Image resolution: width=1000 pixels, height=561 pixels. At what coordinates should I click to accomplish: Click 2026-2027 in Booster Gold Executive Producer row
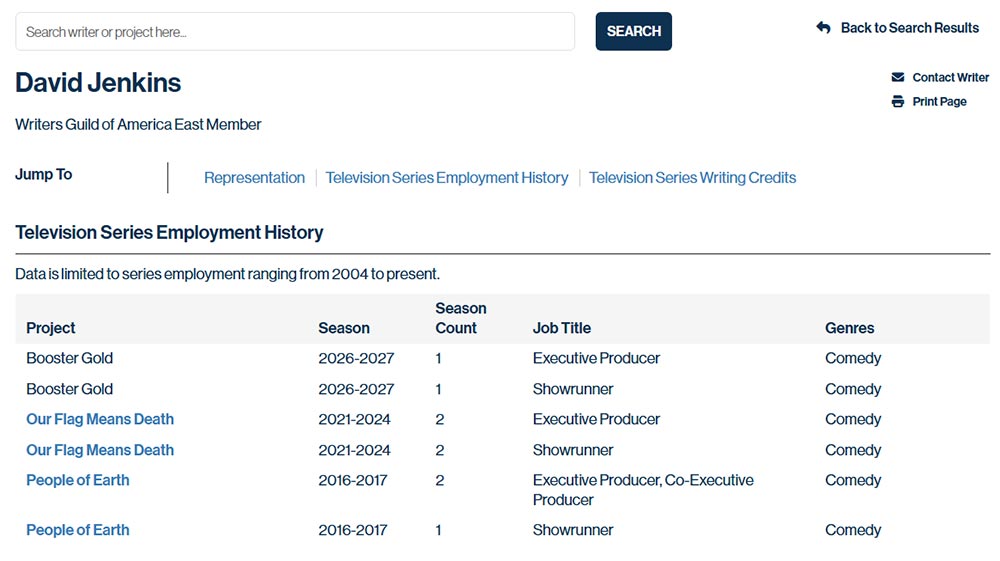[x=356, y=358]
